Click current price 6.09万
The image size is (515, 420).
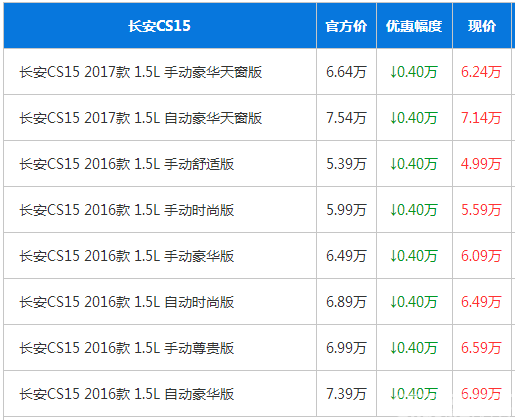tap(481, 256)
